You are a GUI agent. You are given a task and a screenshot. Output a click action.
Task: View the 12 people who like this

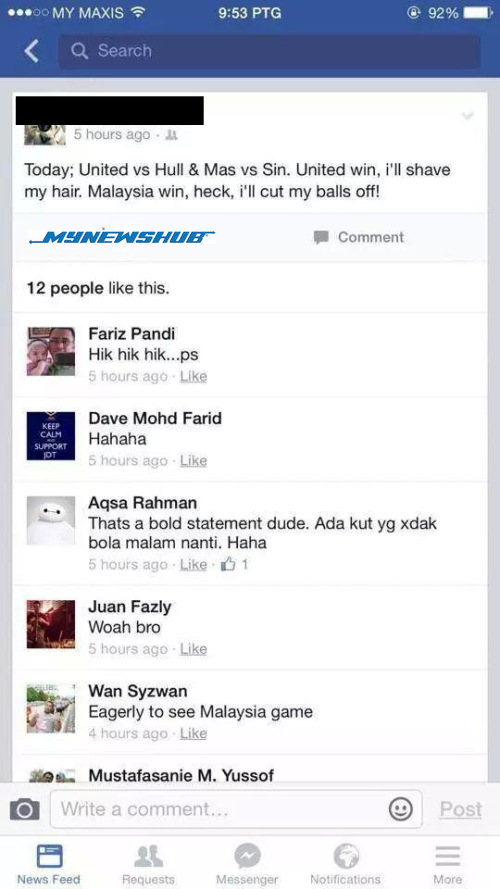(98, 288)
